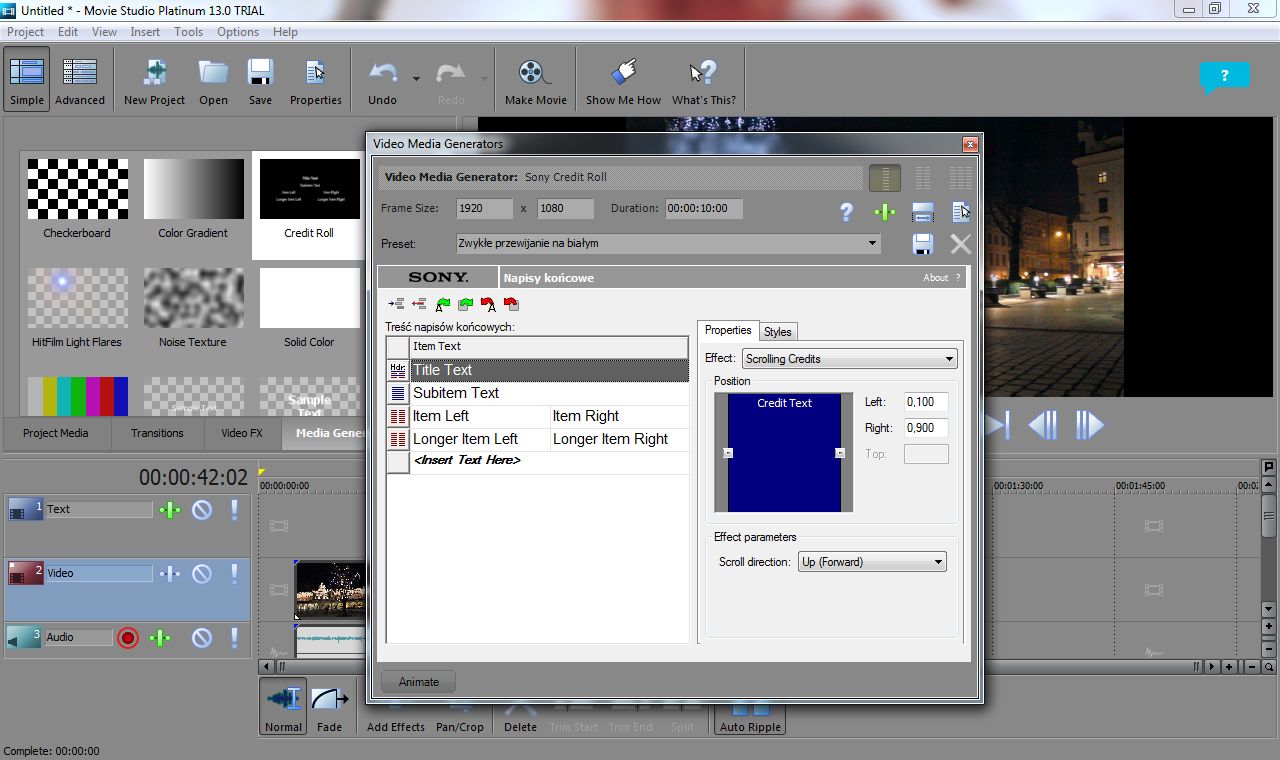Expand the Undo history dropdown arrow
Viewport: 1280px width, 760px height.
tap(416, 77)
